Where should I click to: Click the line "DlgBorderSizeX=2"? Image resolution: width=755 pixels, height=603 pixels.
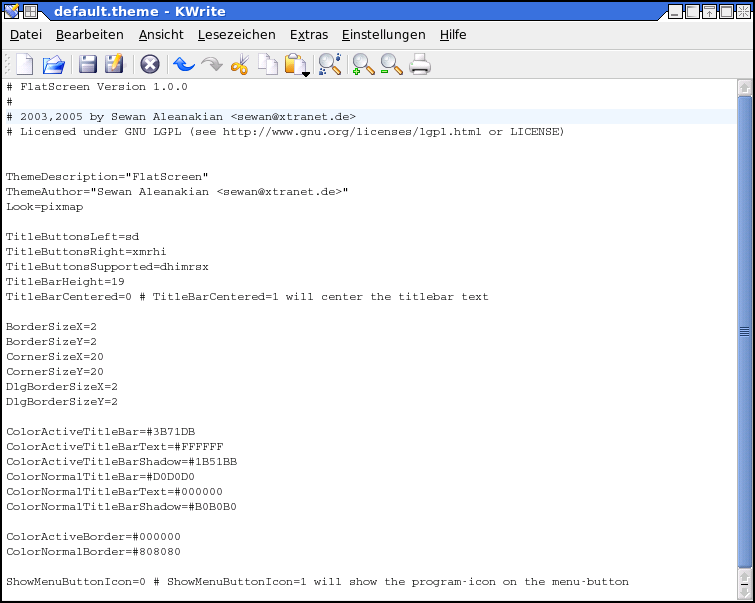point(62,386)
